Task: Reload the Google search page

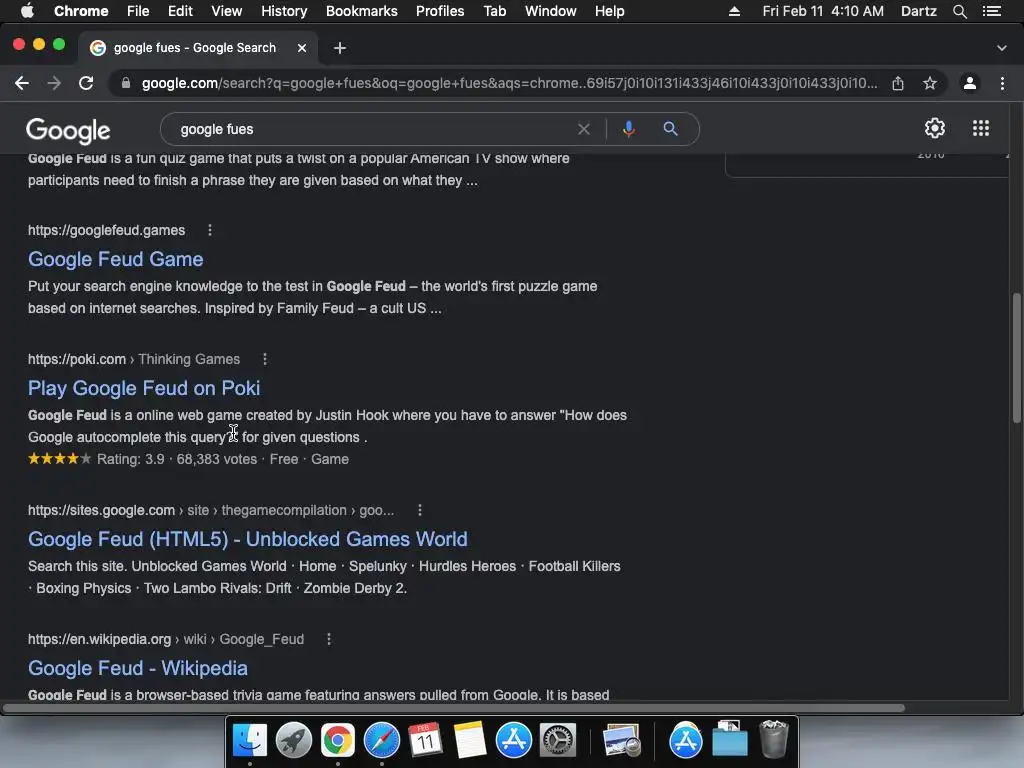Action: point(86,83)
